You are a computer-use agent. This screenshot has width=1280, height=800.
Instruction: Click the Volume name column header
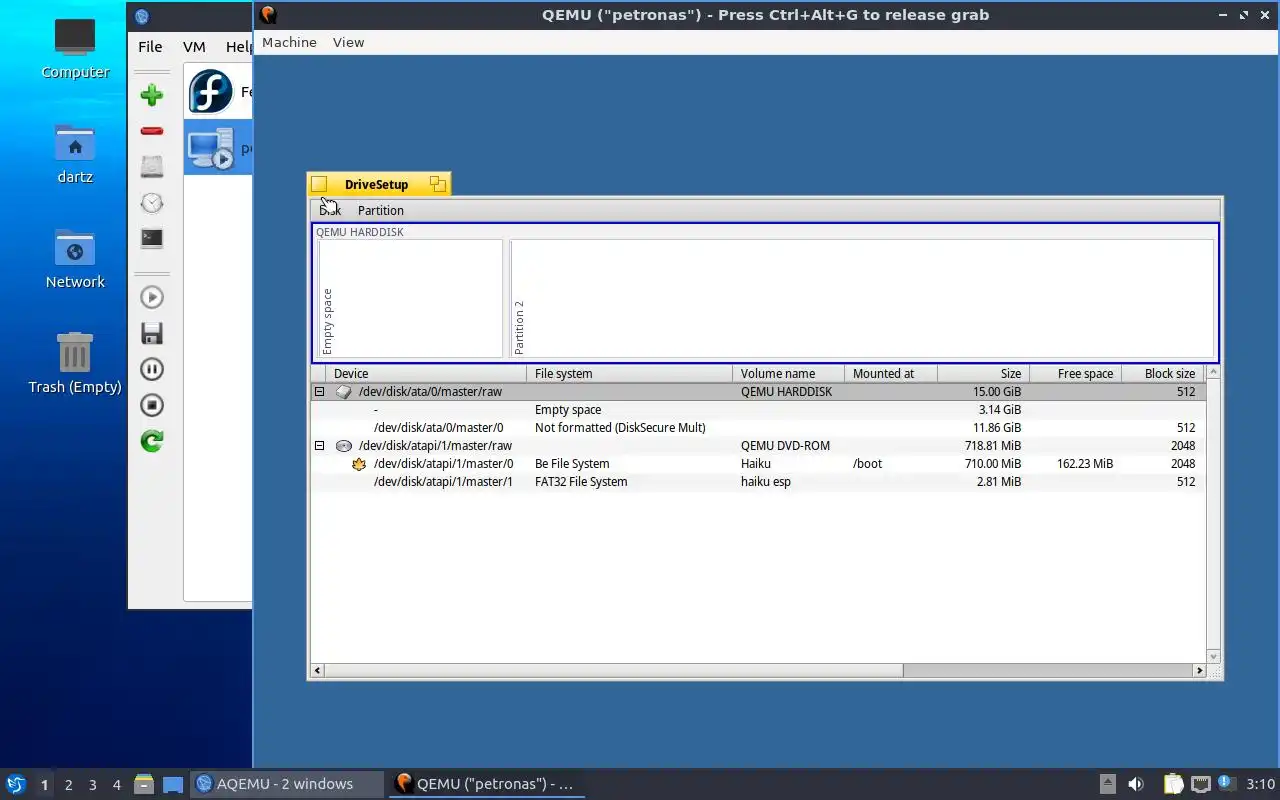[789, 374]
